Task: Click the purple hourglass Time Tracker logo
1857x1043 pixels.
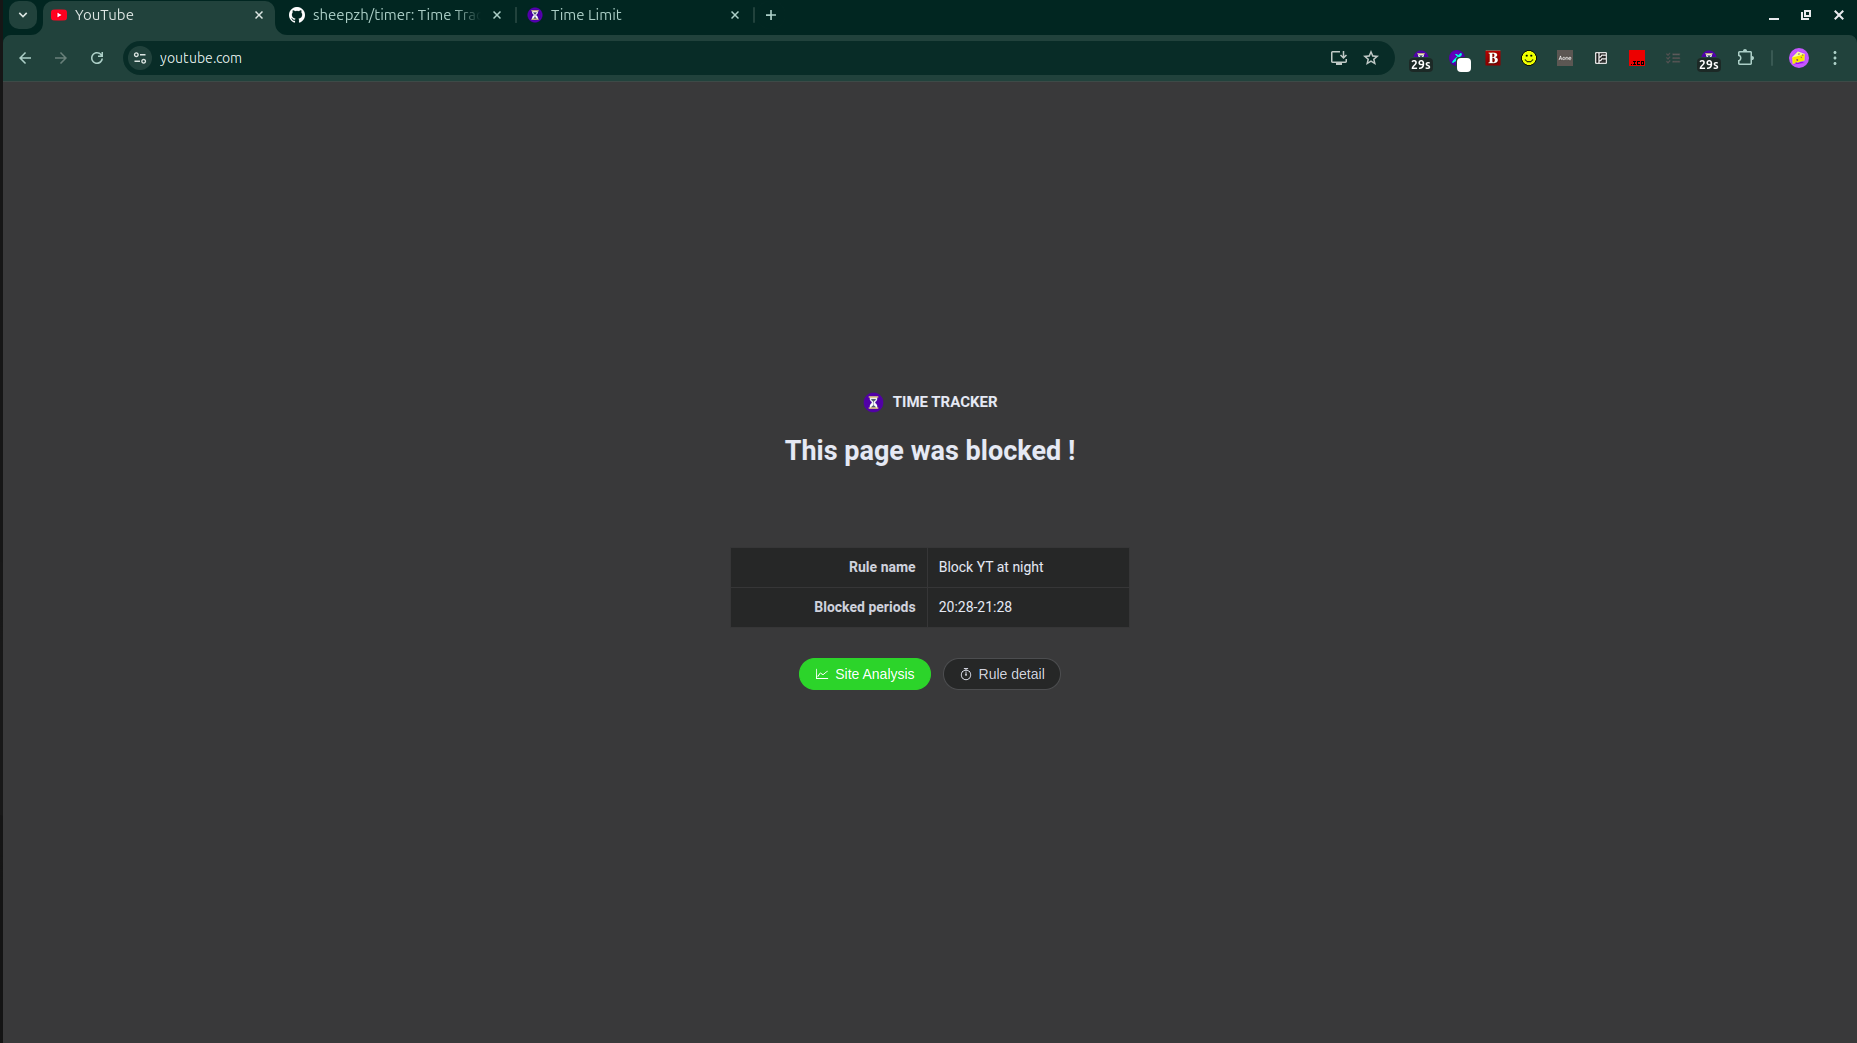Action: pos(873,402)
